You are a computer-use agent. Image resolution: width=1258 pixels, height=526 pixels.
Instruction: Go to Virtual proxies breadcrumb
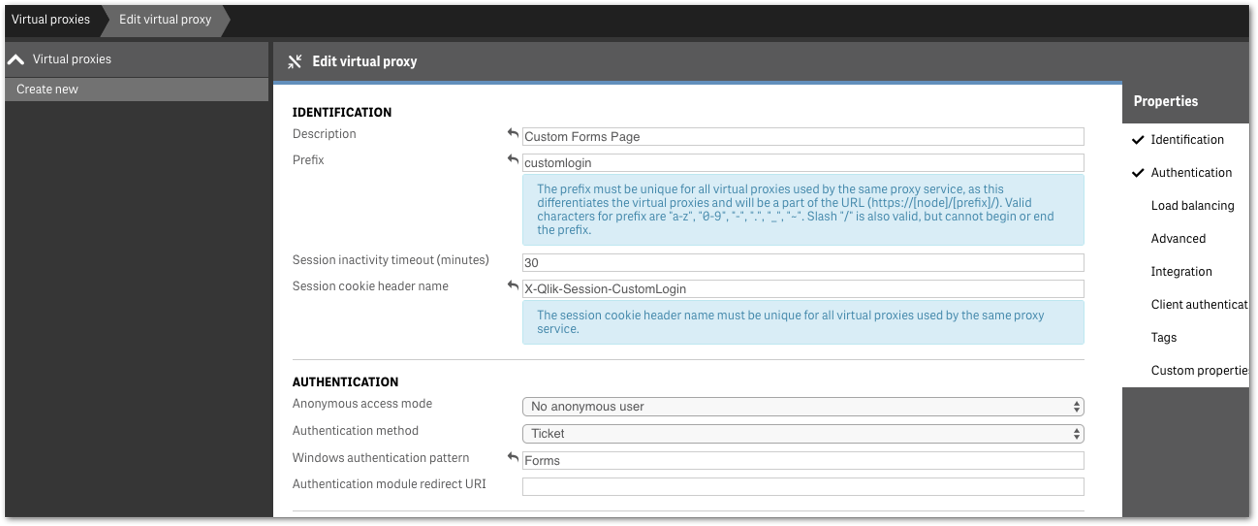[50, 19]
